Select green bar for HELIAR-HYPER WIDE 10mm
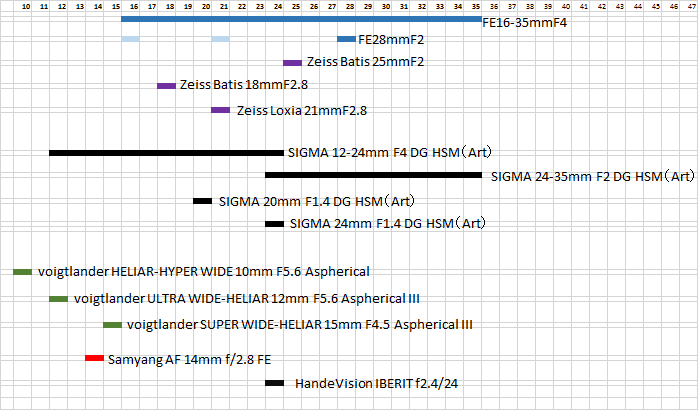 [x=22, y=272]
